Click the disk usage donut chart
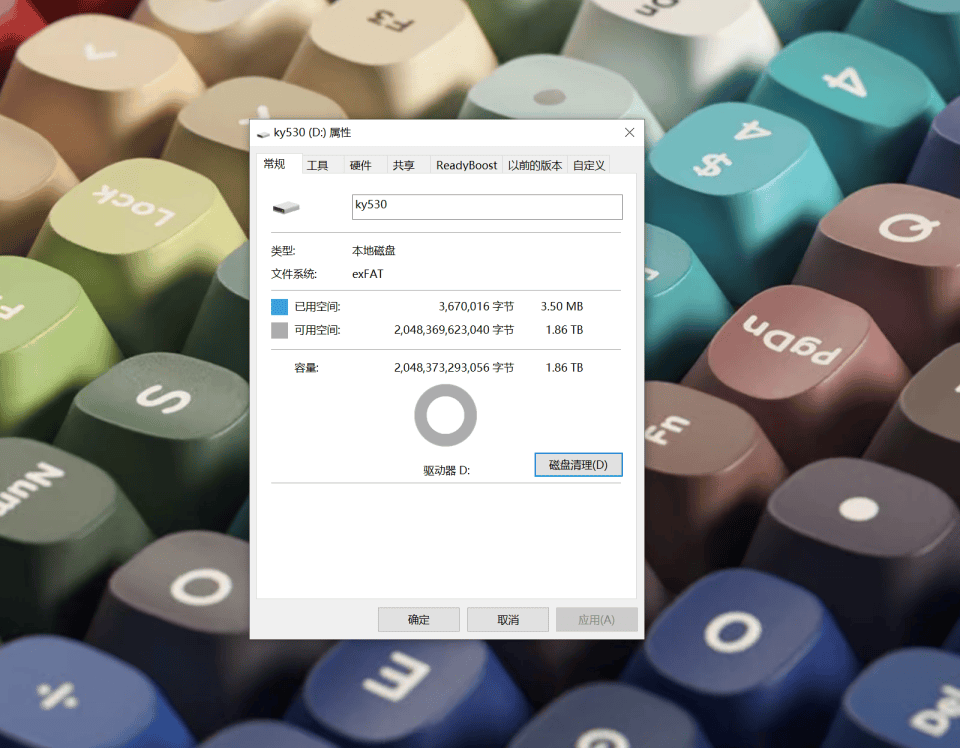Image resolution: width=960 pixels, height=748 pixels. (445, 415)
